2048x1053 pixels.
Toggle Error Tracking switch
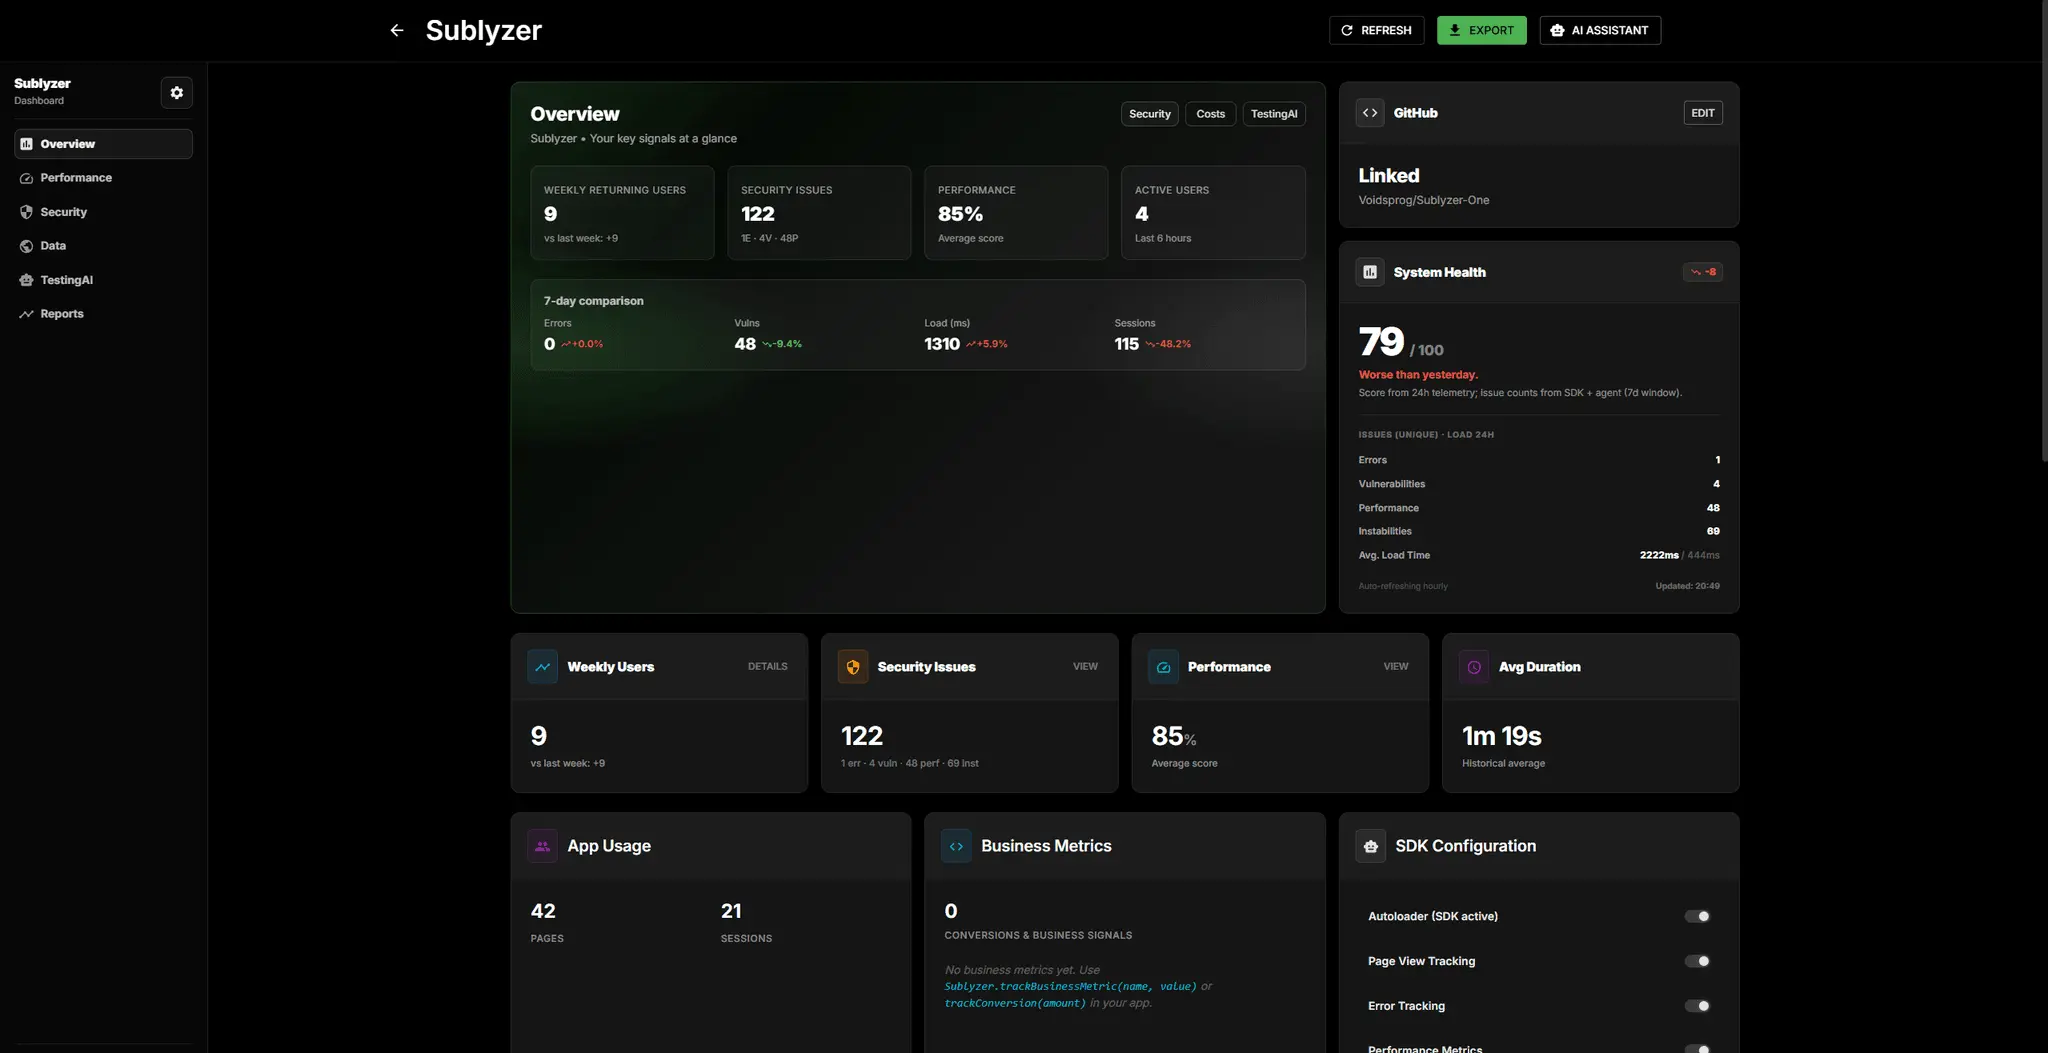click(1697, 1006)
